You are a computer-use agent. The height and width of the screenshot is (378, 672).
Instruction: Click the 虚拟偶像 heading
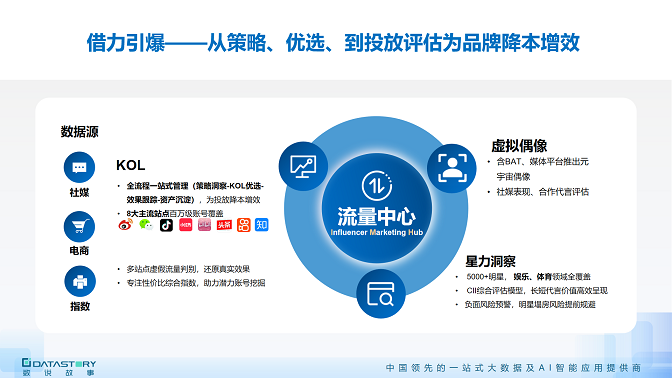click(x=519, y=146)
